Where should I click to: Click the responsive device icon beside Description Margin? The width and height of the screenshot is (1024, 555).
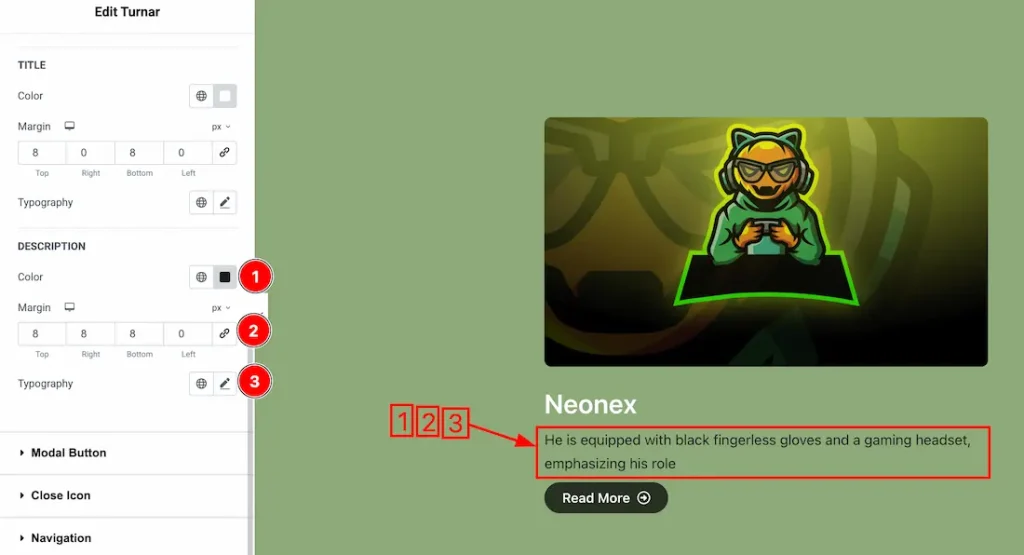click(x=69, y=307)
